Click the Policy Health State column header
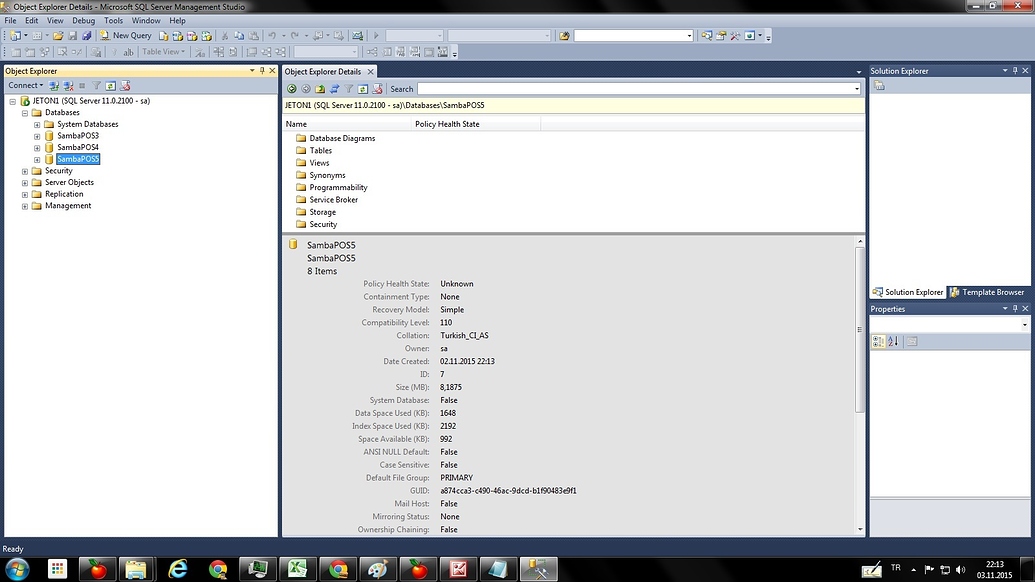1035x582 pixels. (447, 124)
